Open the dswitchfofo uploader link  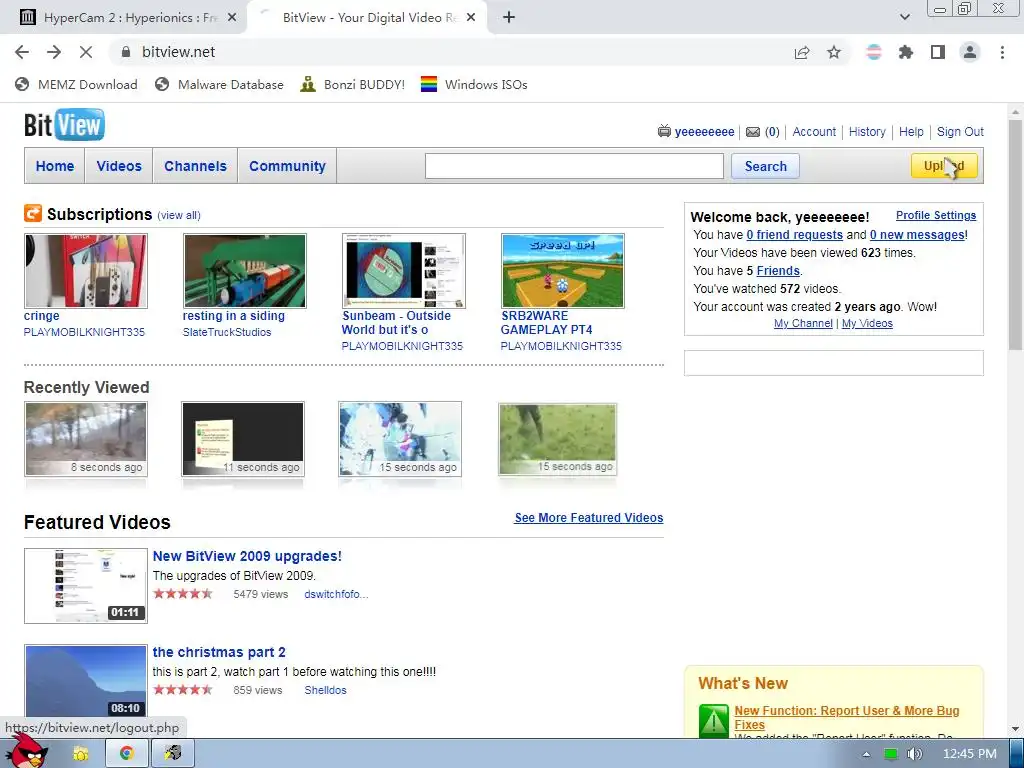click(x=336, y=594)
